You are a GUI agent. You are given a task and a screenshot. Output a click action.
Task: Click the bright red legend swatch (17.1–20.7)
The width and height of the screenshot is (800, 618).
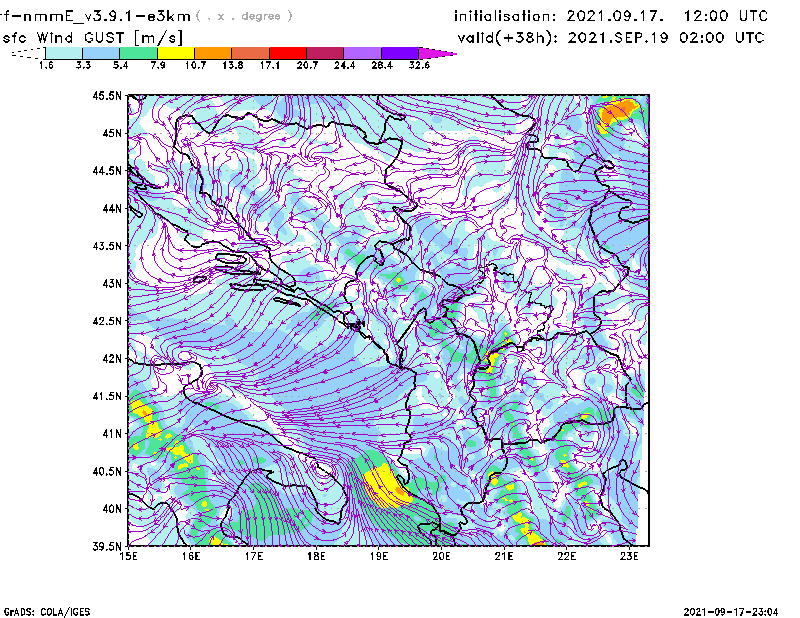tap(288, 53)
